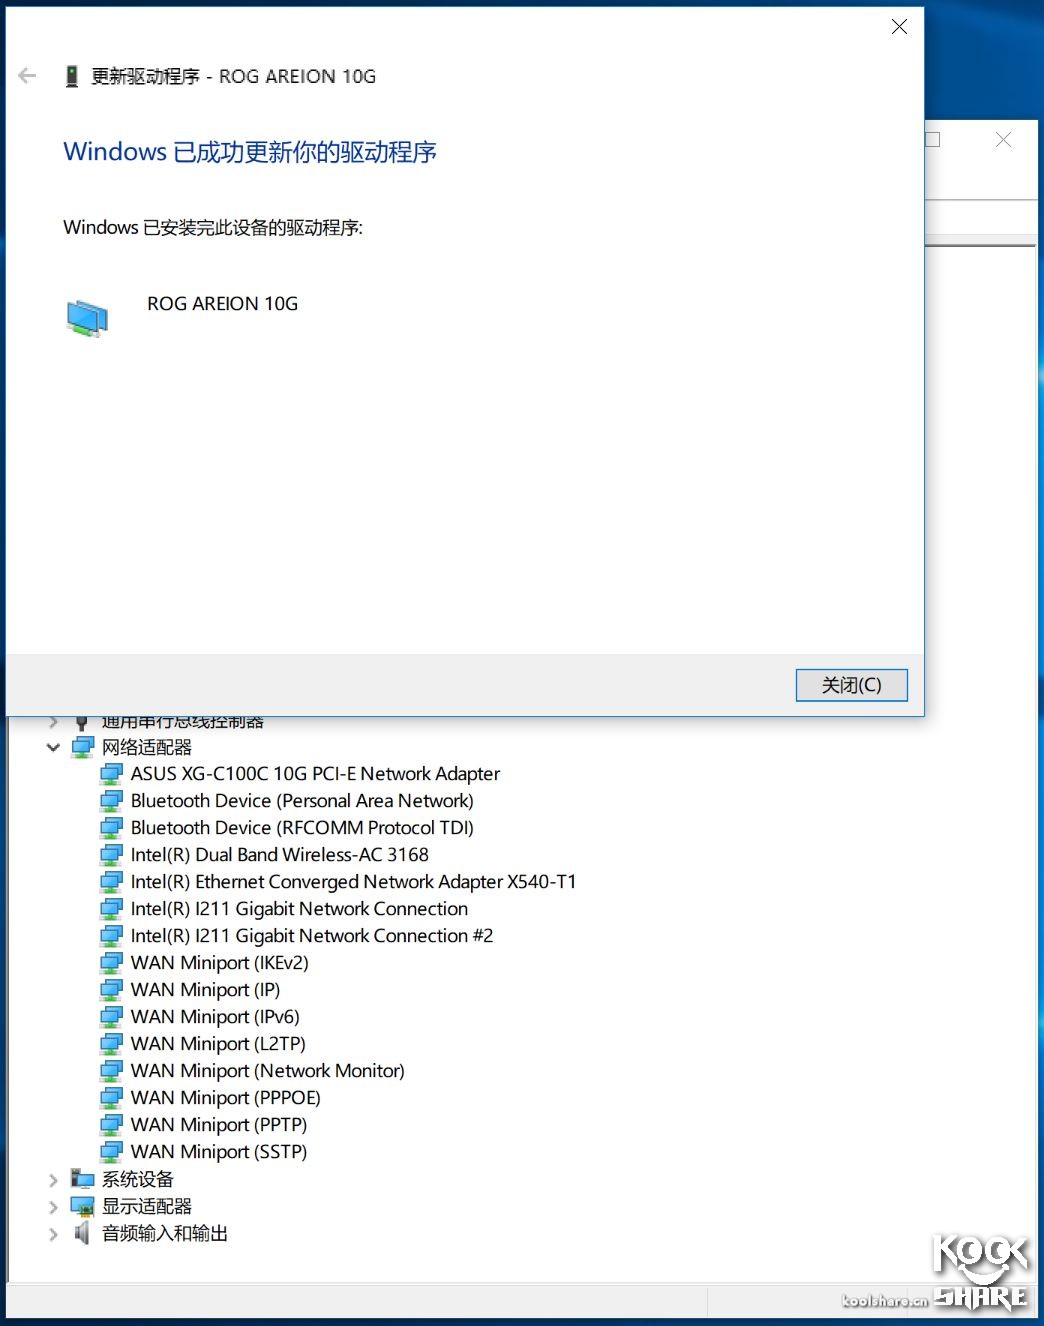The height and width of the screenshot is (1326, 1044).
Task: Select WAN Miniport (PPPOE) entry
Action: coord(225,1098)
